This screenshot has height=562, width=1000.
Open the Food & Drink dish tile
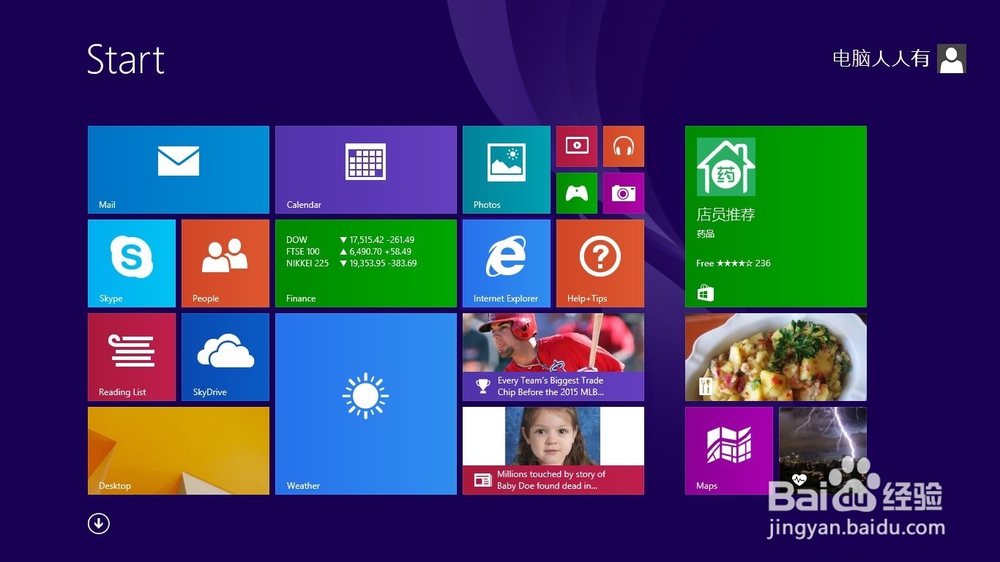[776, 357]
